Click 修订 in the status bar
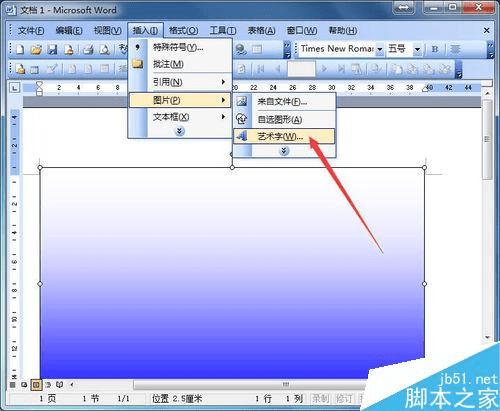Image resolution: width=500 pixels, height=411 pixels. point(343,398)
